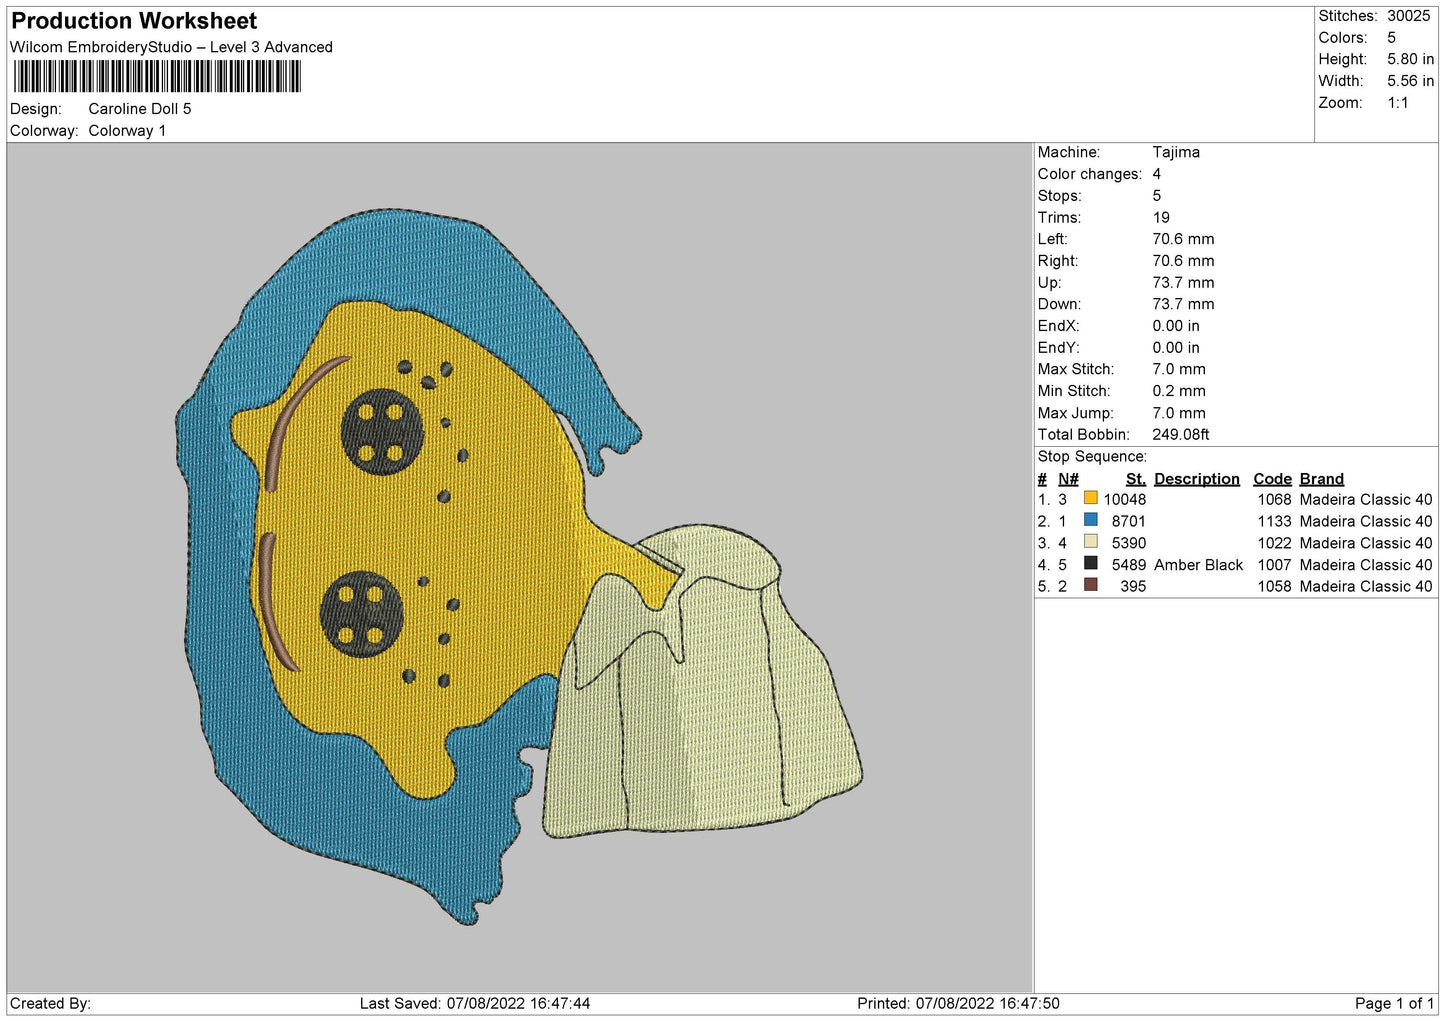
Task: Click the Min Stitch value '0.2 mm'
Action: 1179,391
